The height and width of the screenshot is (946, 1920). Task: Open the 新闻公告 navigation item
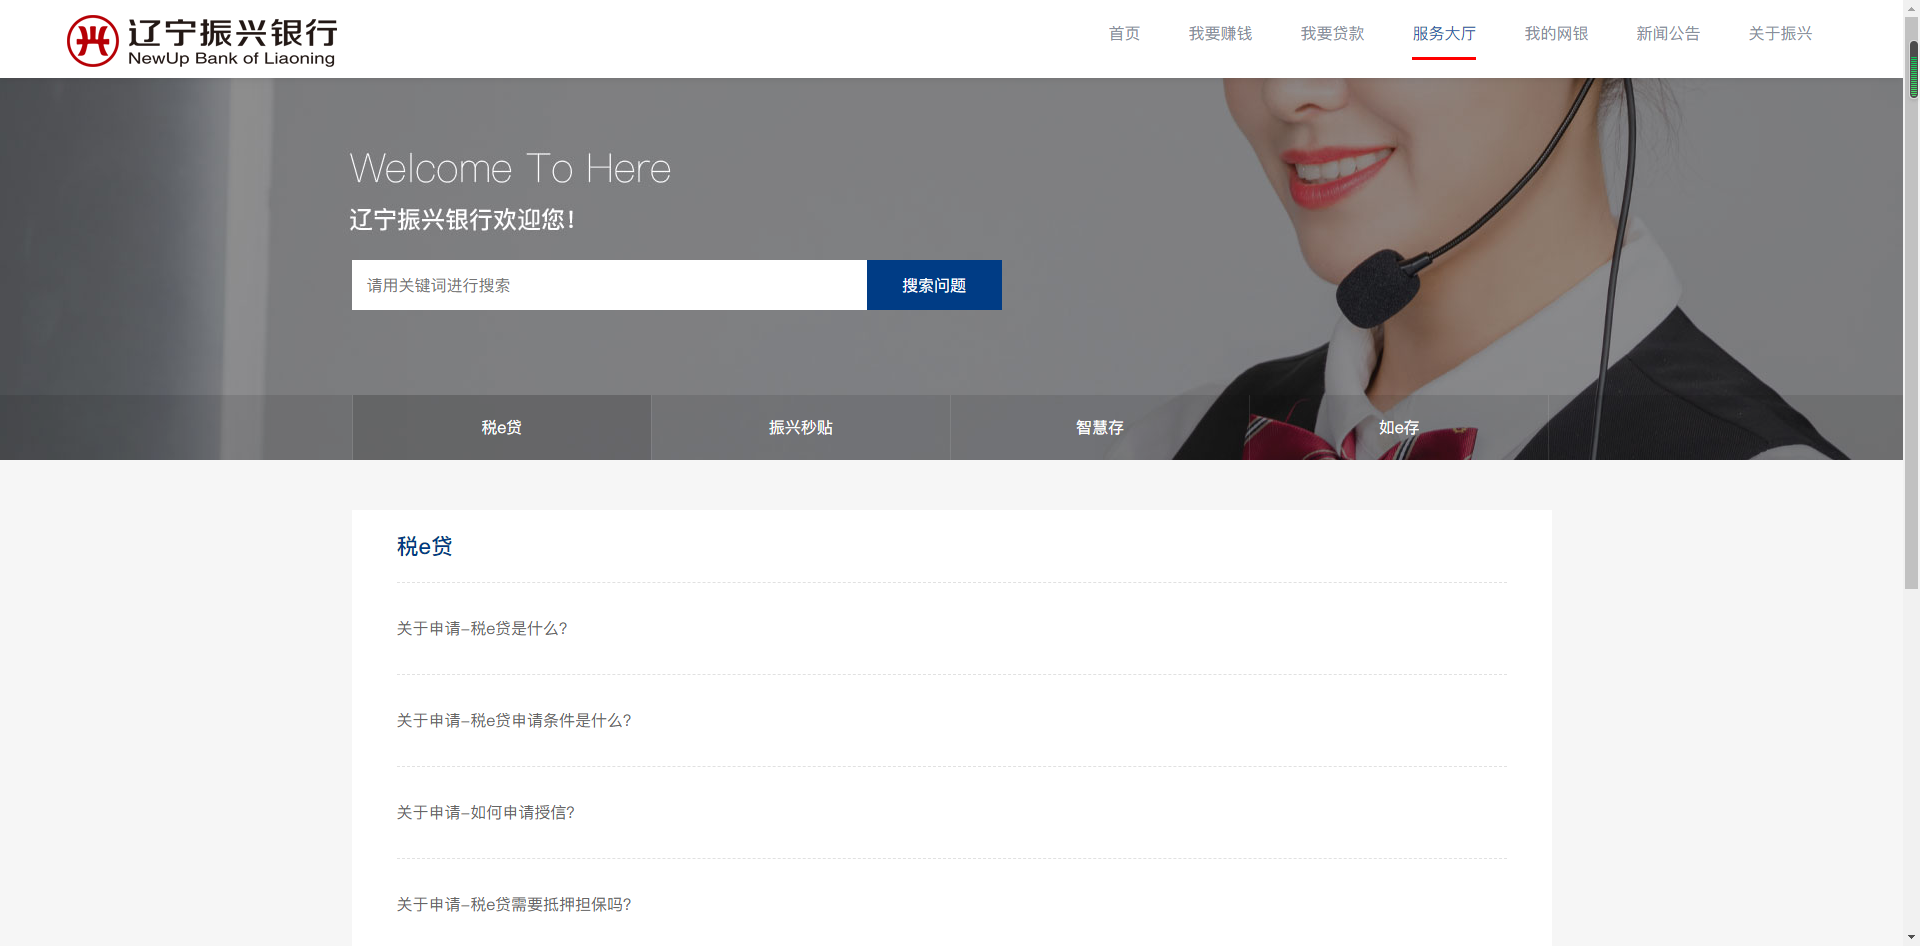(x=1668, y=34)
